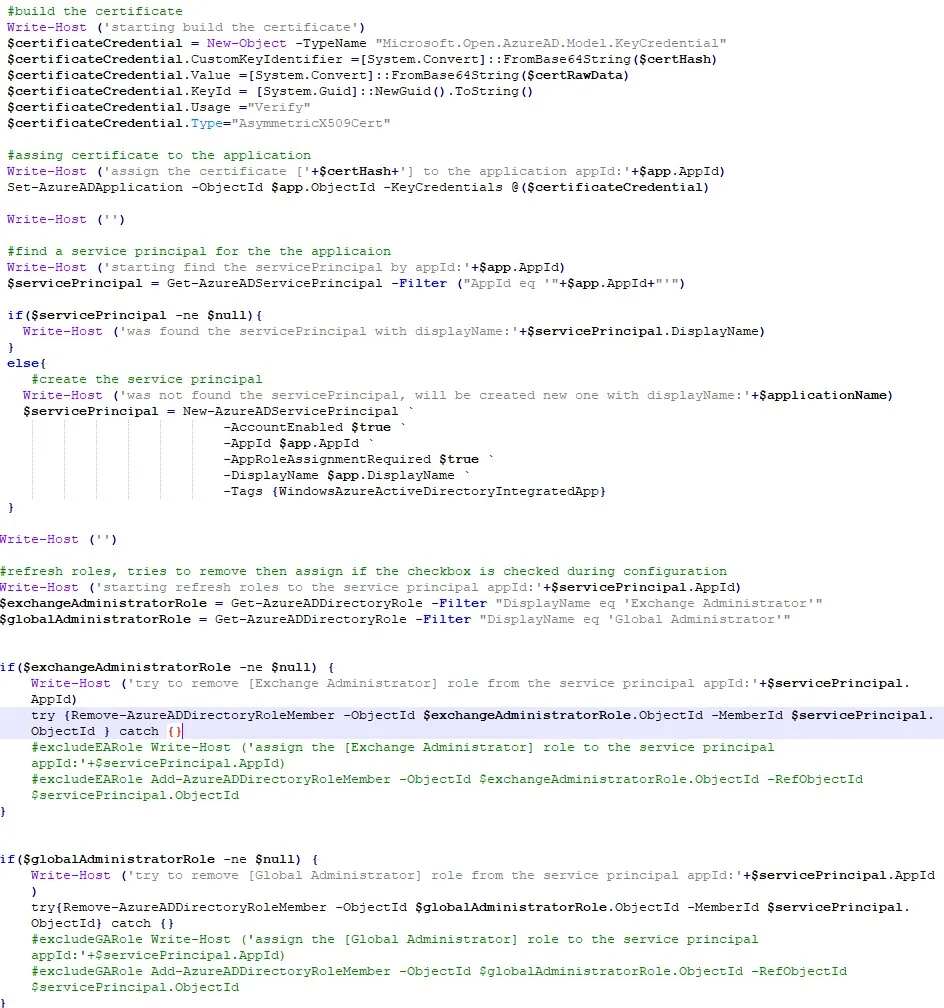Click the 'catch {}' on the highlighted line
Viewport: 944px width, 1008px height.
tap(150, 732)
